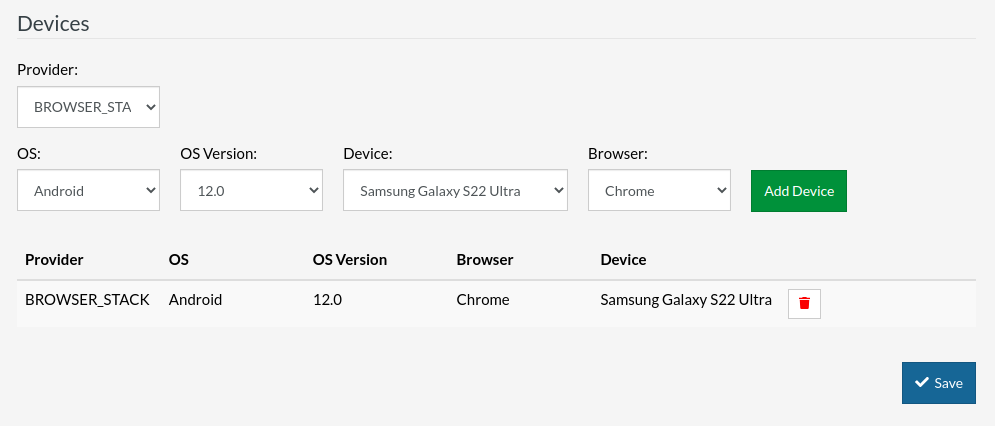Click the red trash delete icon
The height and width of the screenshot is (426, 995).
coord(804,303)
